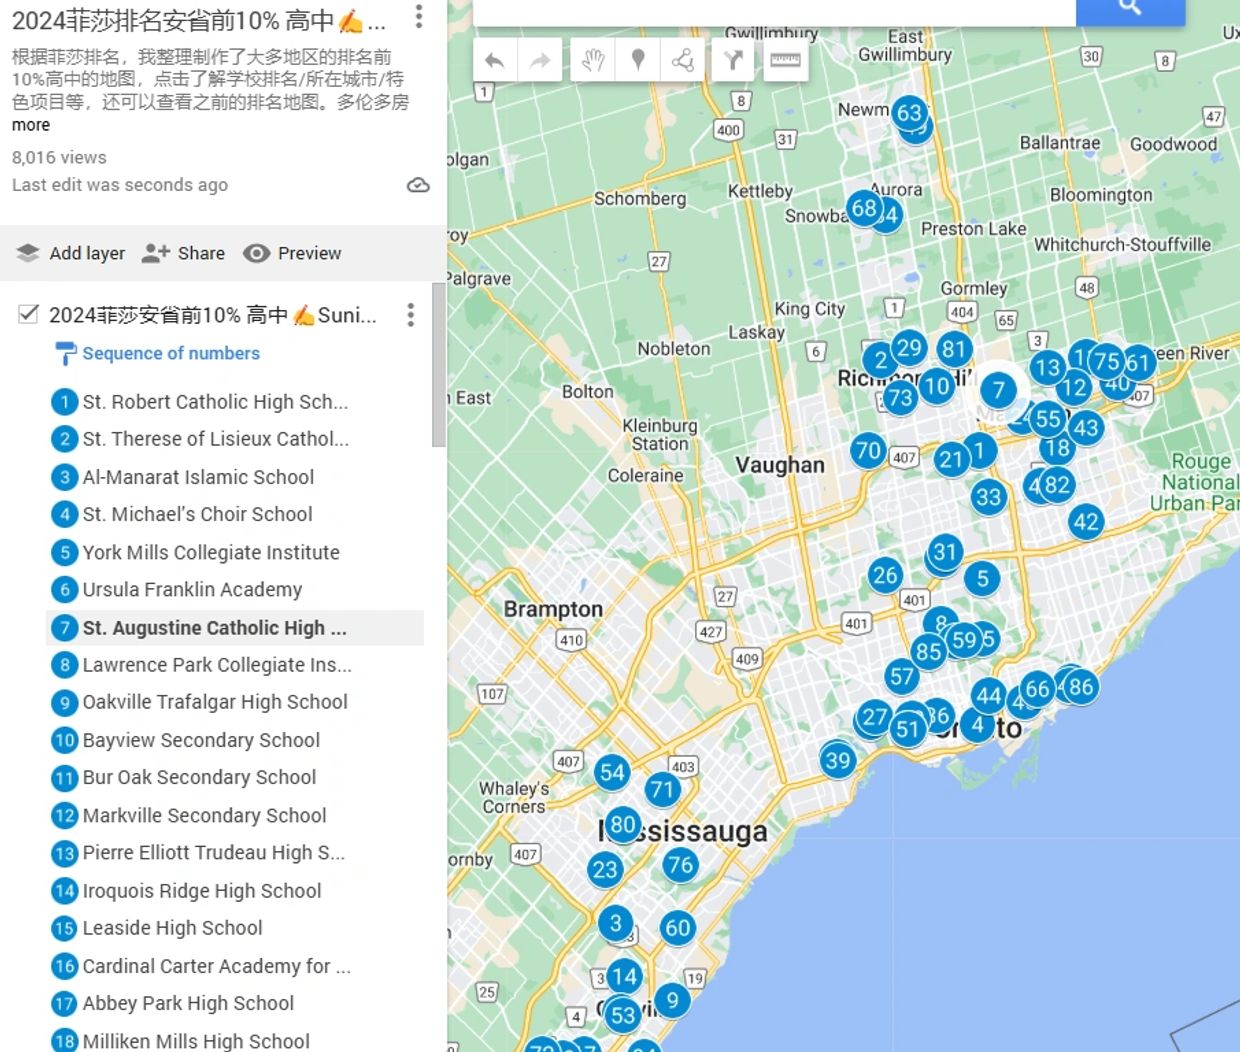Image resolution: width=1240 pixels, height=1052 pixels.
Task: Select Pierre Elliott Trudeau High item
Action: [235, 852]
